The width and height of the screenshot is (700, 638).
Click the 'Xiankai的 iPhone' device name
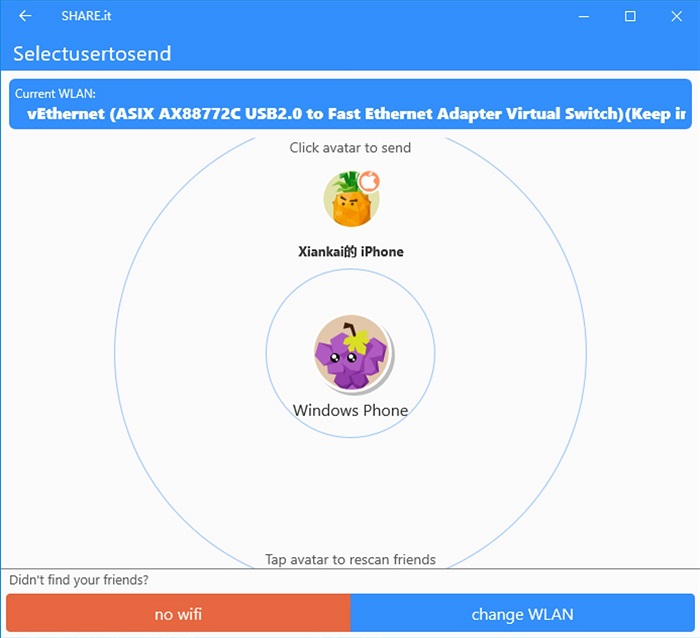pos(351,252)
